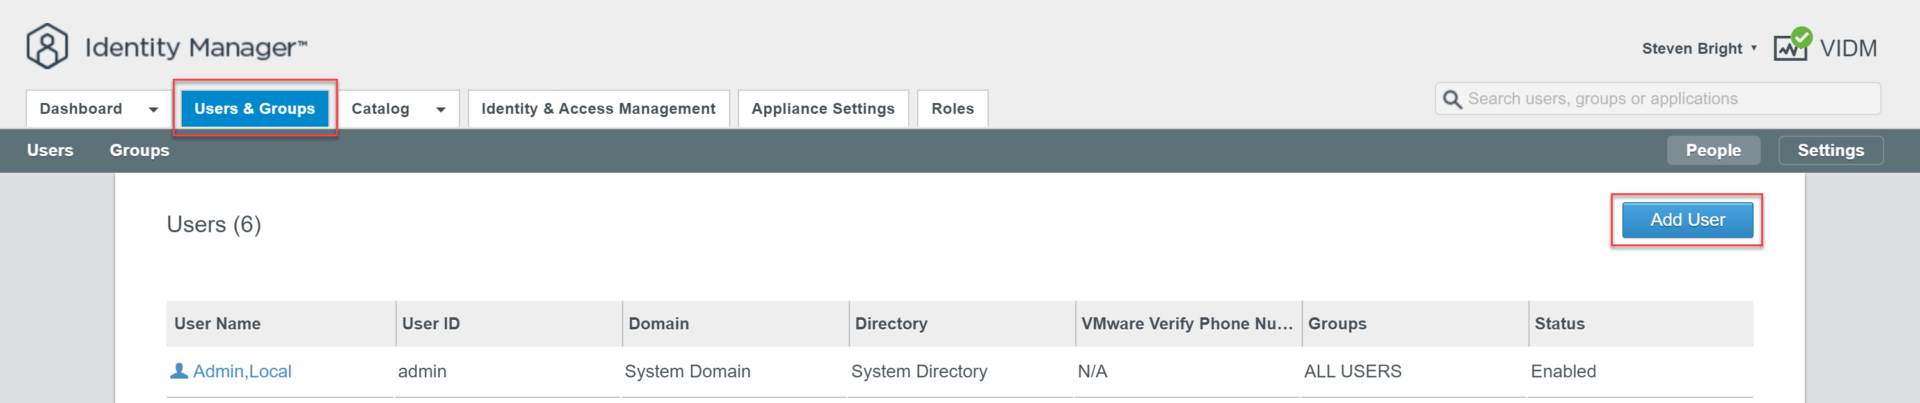Viewport: 1920px width, 403px height.
Task: Click the user icon beside Admin,Local
Action: [x=179, y=371]
